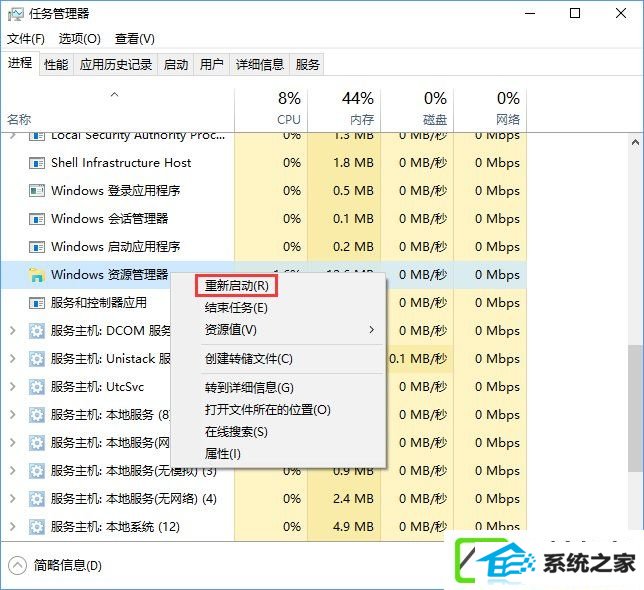Click the 服务和控制器应用 process icon

click(37, 303)
